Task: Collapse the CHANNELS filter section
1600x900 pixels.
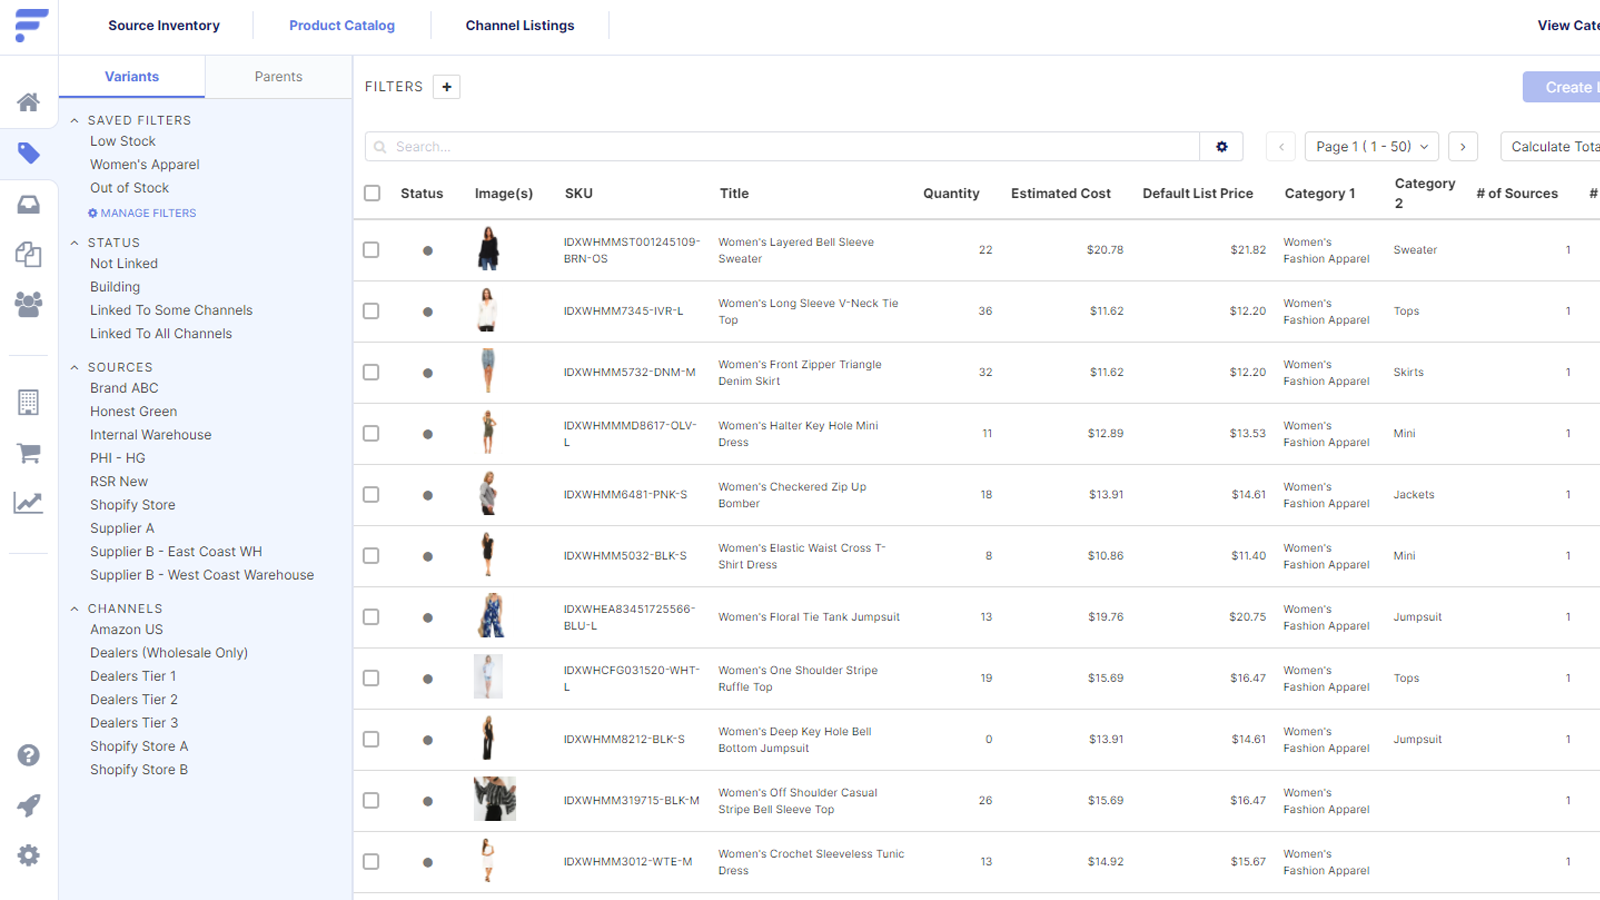Action: pyautogui.click(x=74, y=608)
